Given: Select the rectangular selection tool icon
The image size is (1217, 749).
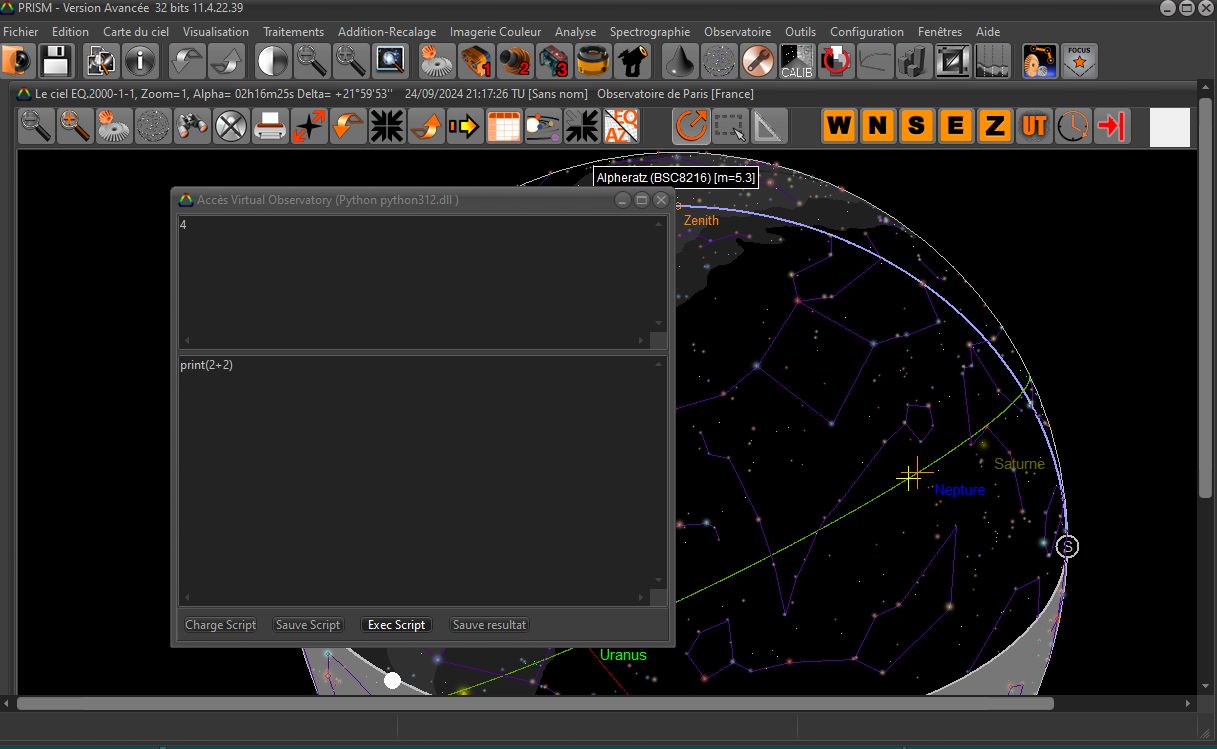Looking at the screenshot, I should coord(730,127).
